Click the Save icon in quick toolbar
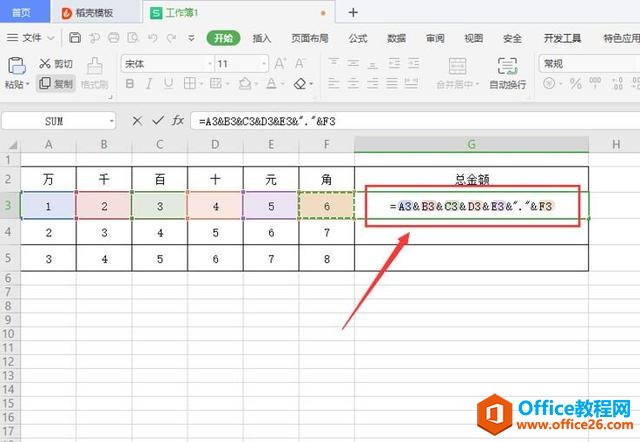Screen dimensions: 640x442 point(75,38)
